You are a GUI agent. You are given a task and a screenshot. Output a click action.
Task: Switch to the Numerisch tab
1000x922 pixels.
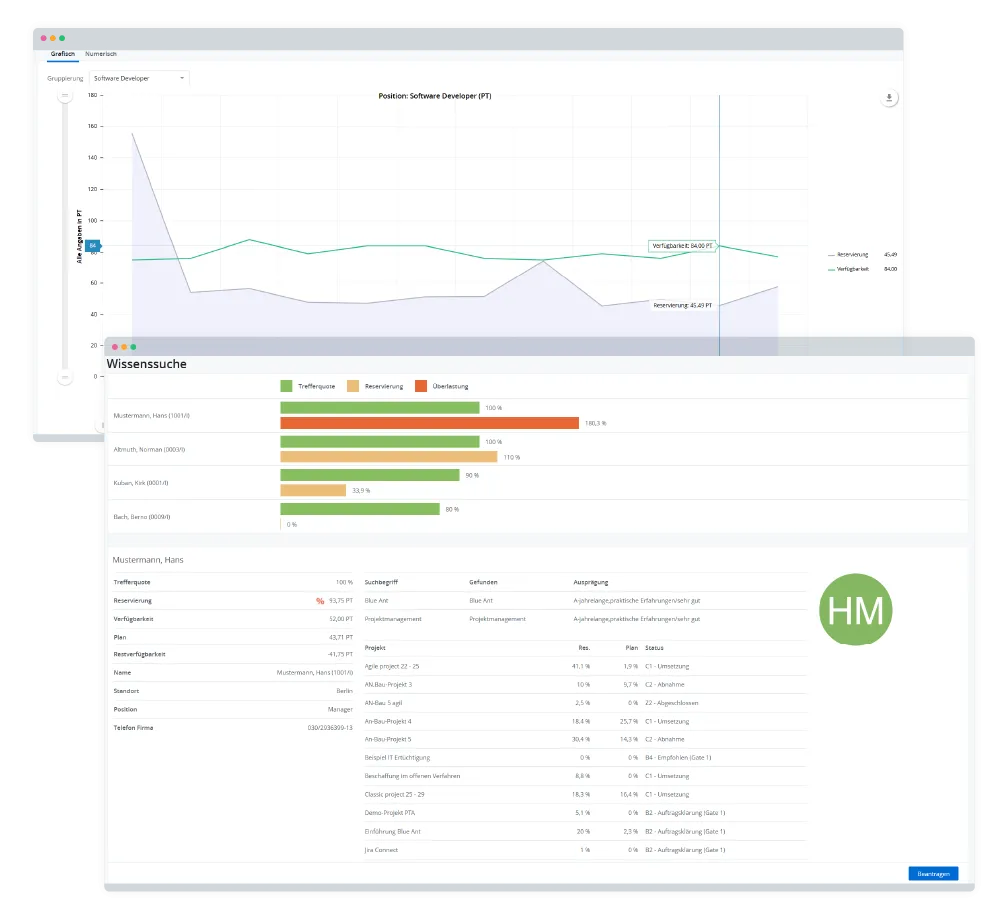pos(101,53)
